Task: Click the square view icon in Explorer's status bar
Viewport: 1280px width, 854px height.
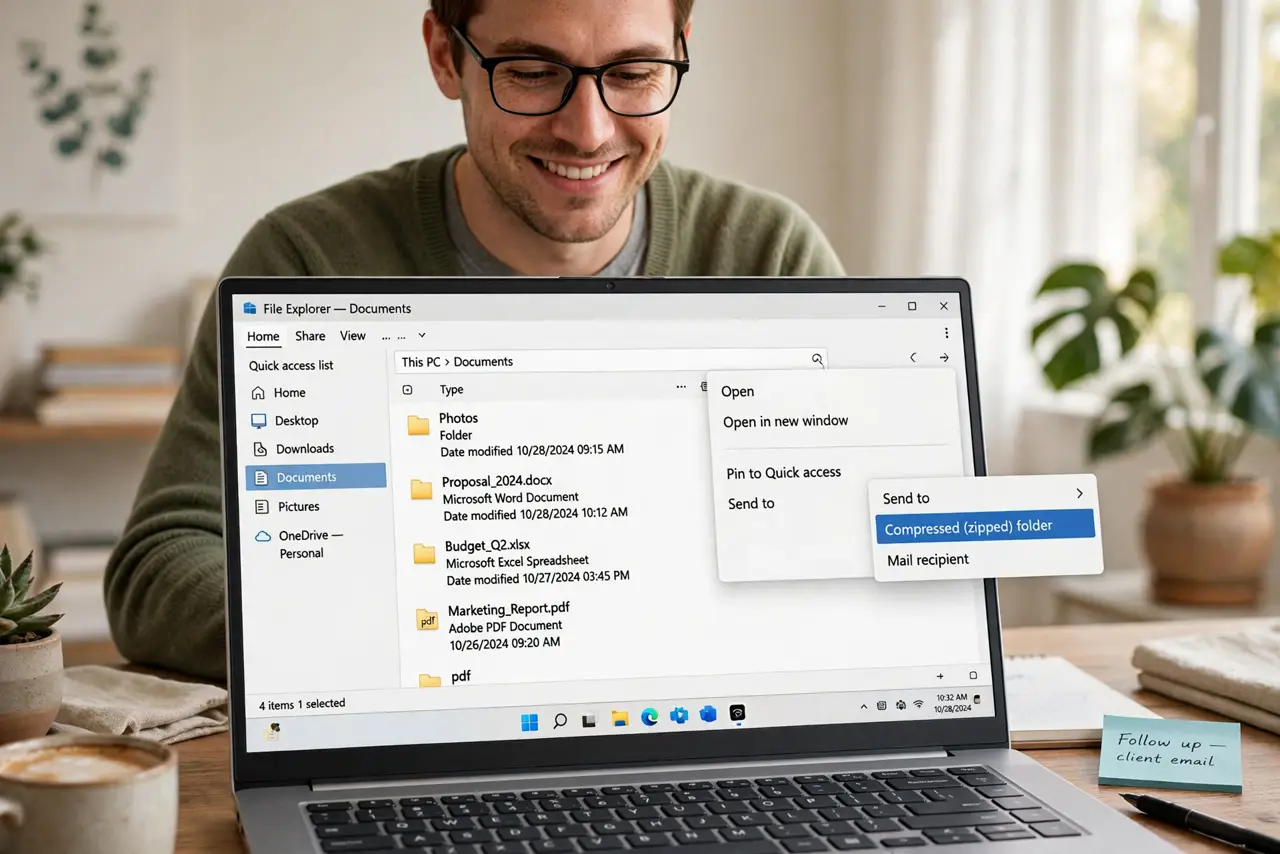Action: [973, 676]
